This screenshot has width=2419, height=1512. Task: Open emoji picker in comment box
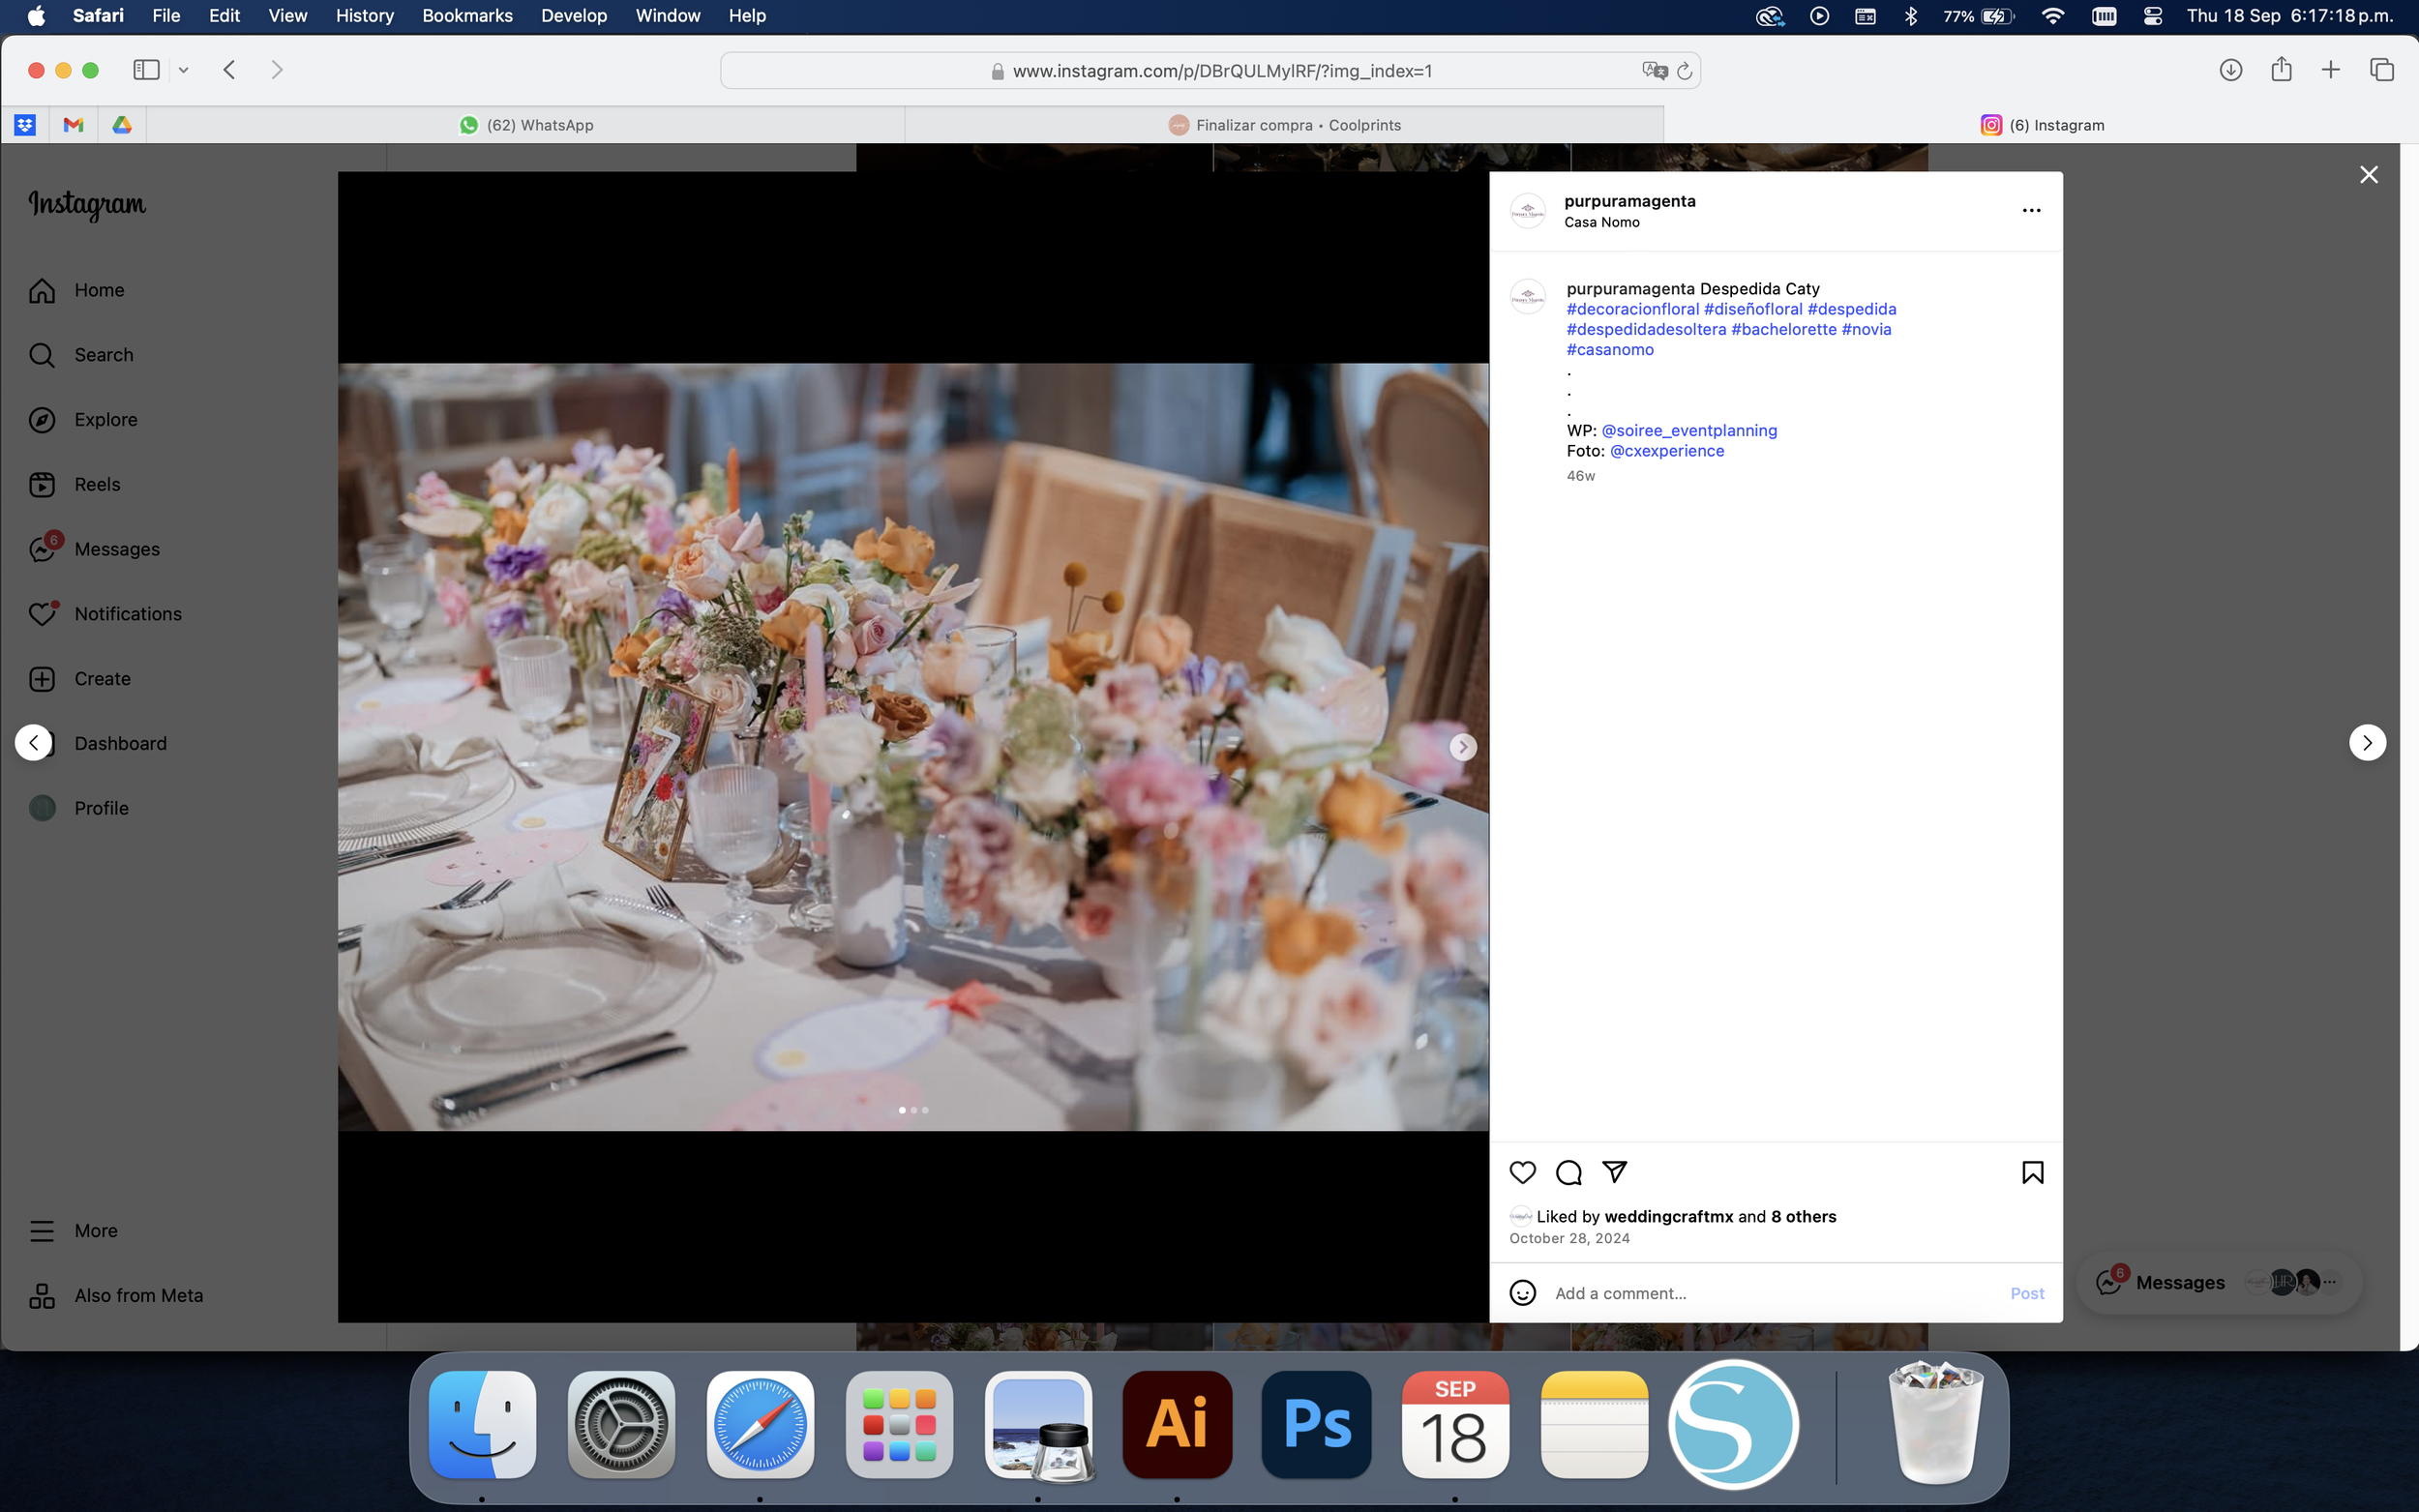[1522, 1293]
